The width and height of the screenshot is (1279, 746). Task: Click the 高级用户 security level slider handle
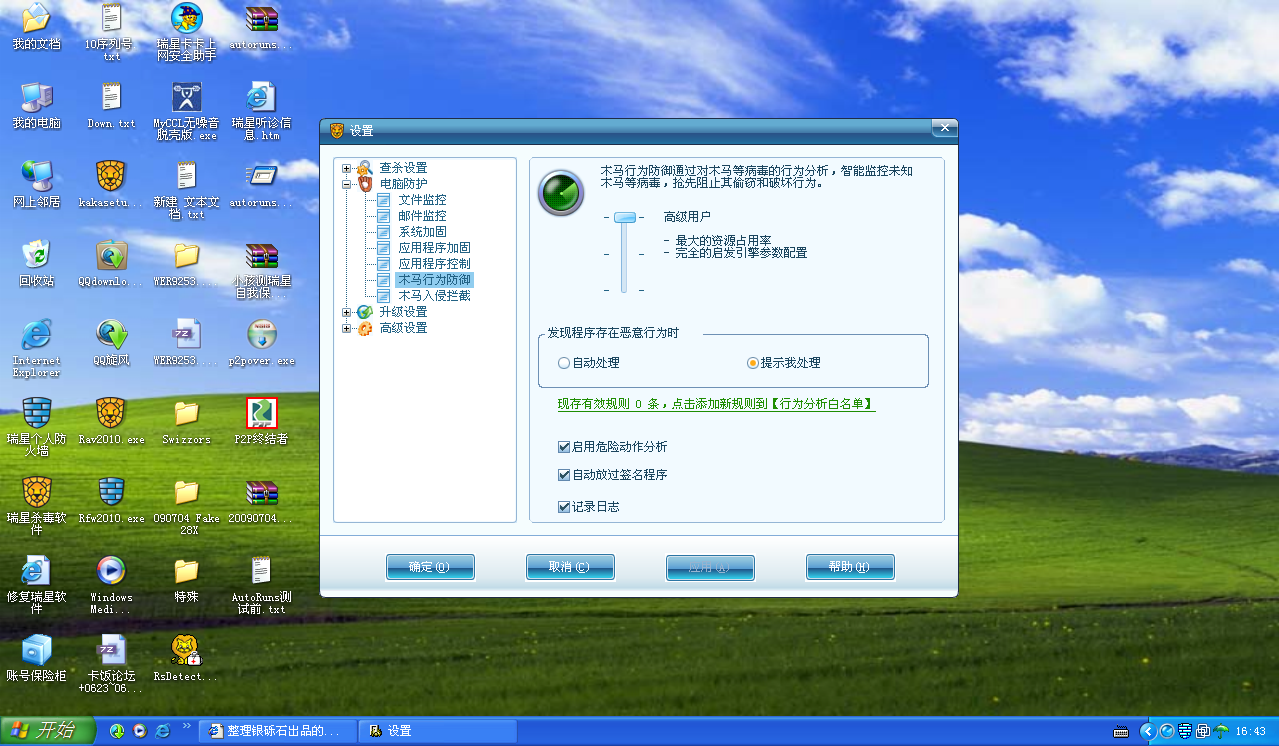click(x=625, y=217)
